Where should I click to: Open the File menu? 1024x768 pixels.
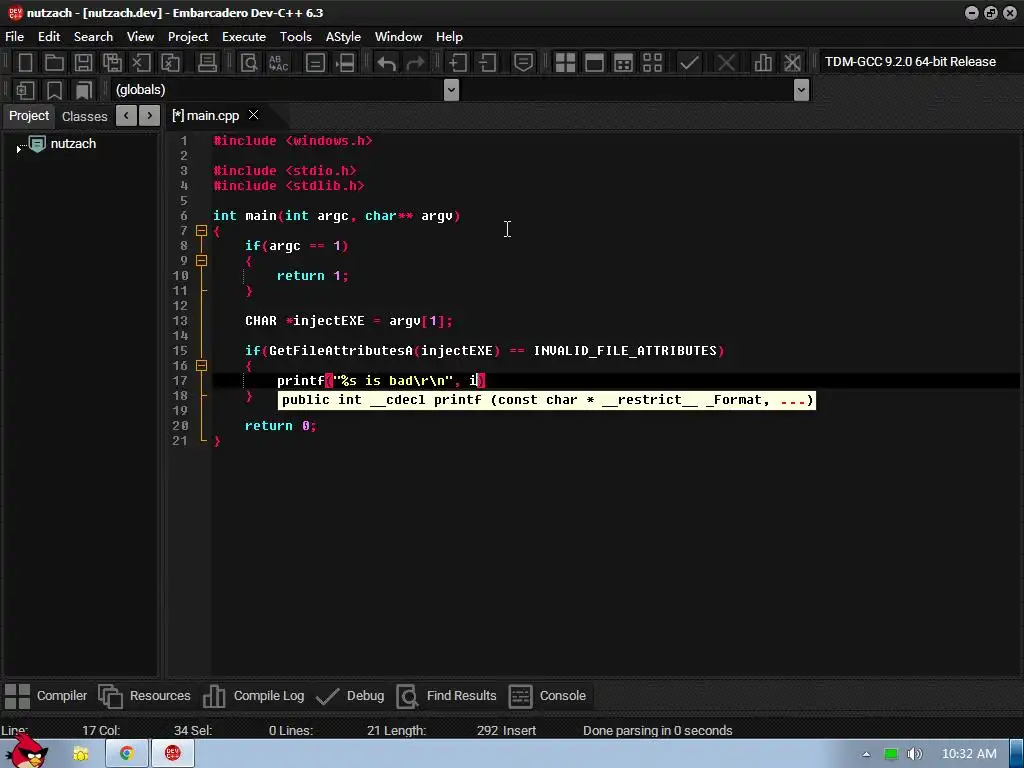pyautogui.click(x=14, y=37)
